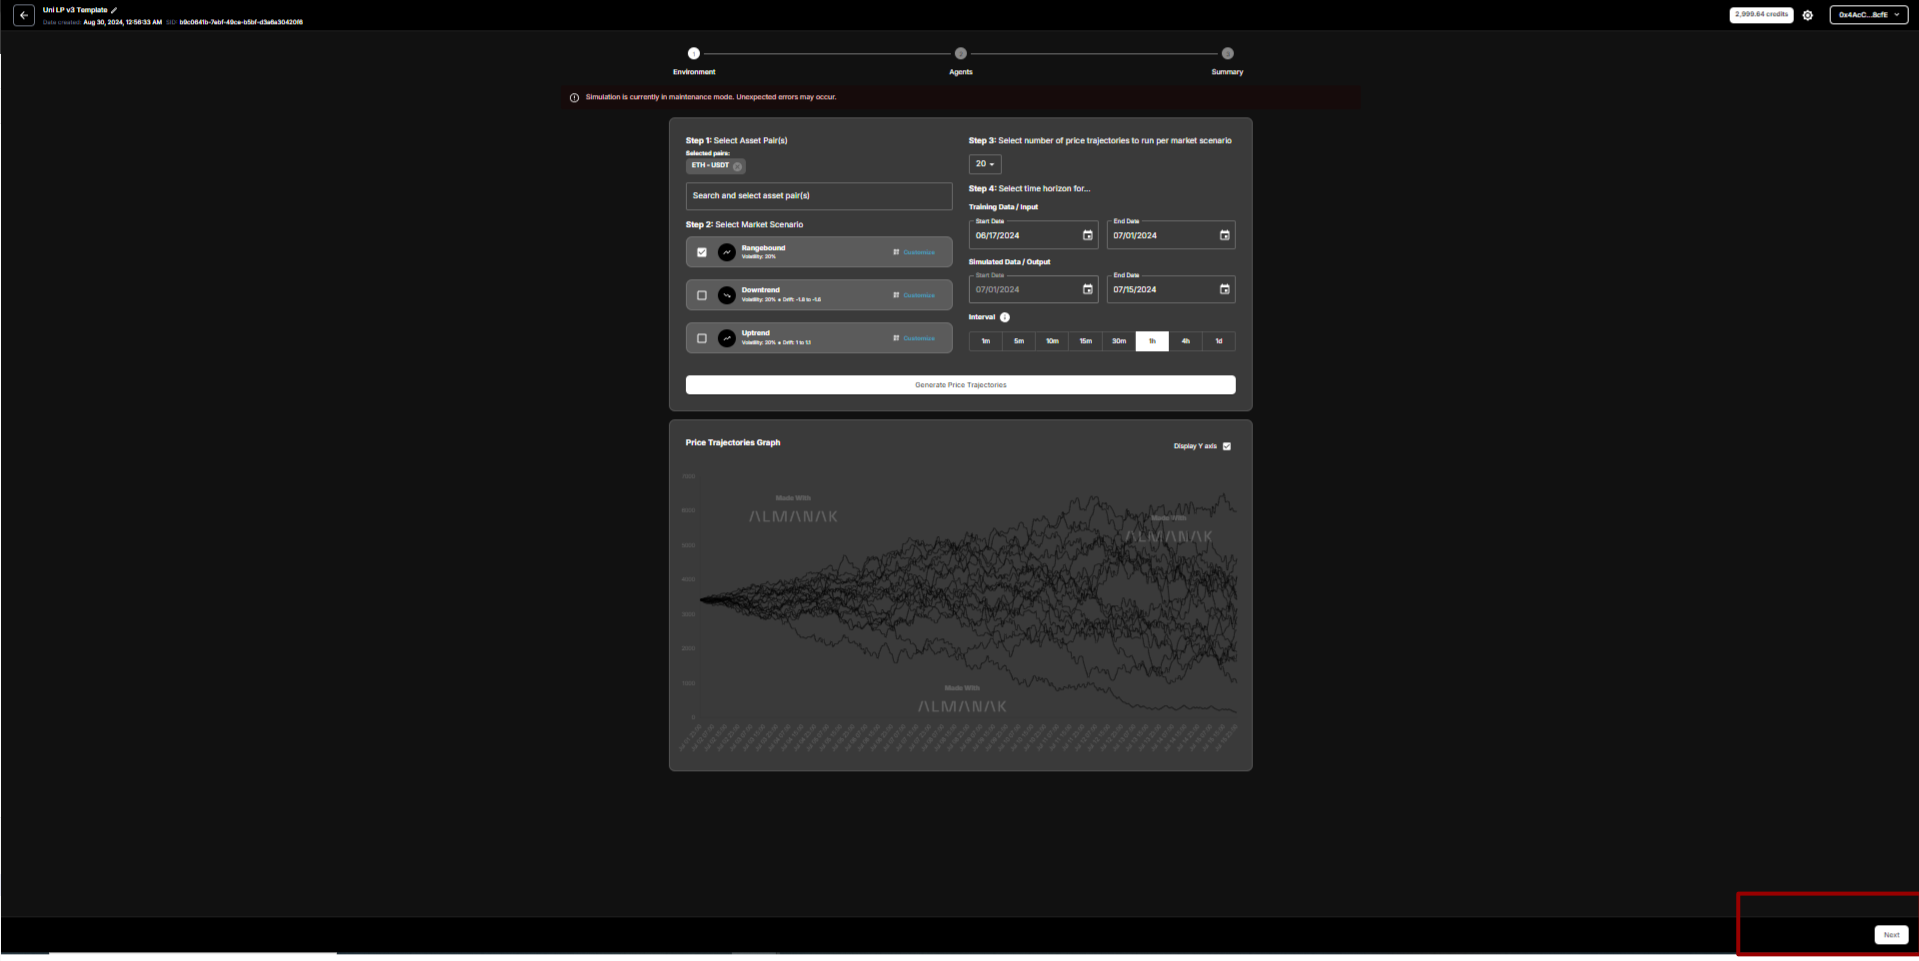Select the 4h interval
1919x961 pixels.
point(1185,341)
